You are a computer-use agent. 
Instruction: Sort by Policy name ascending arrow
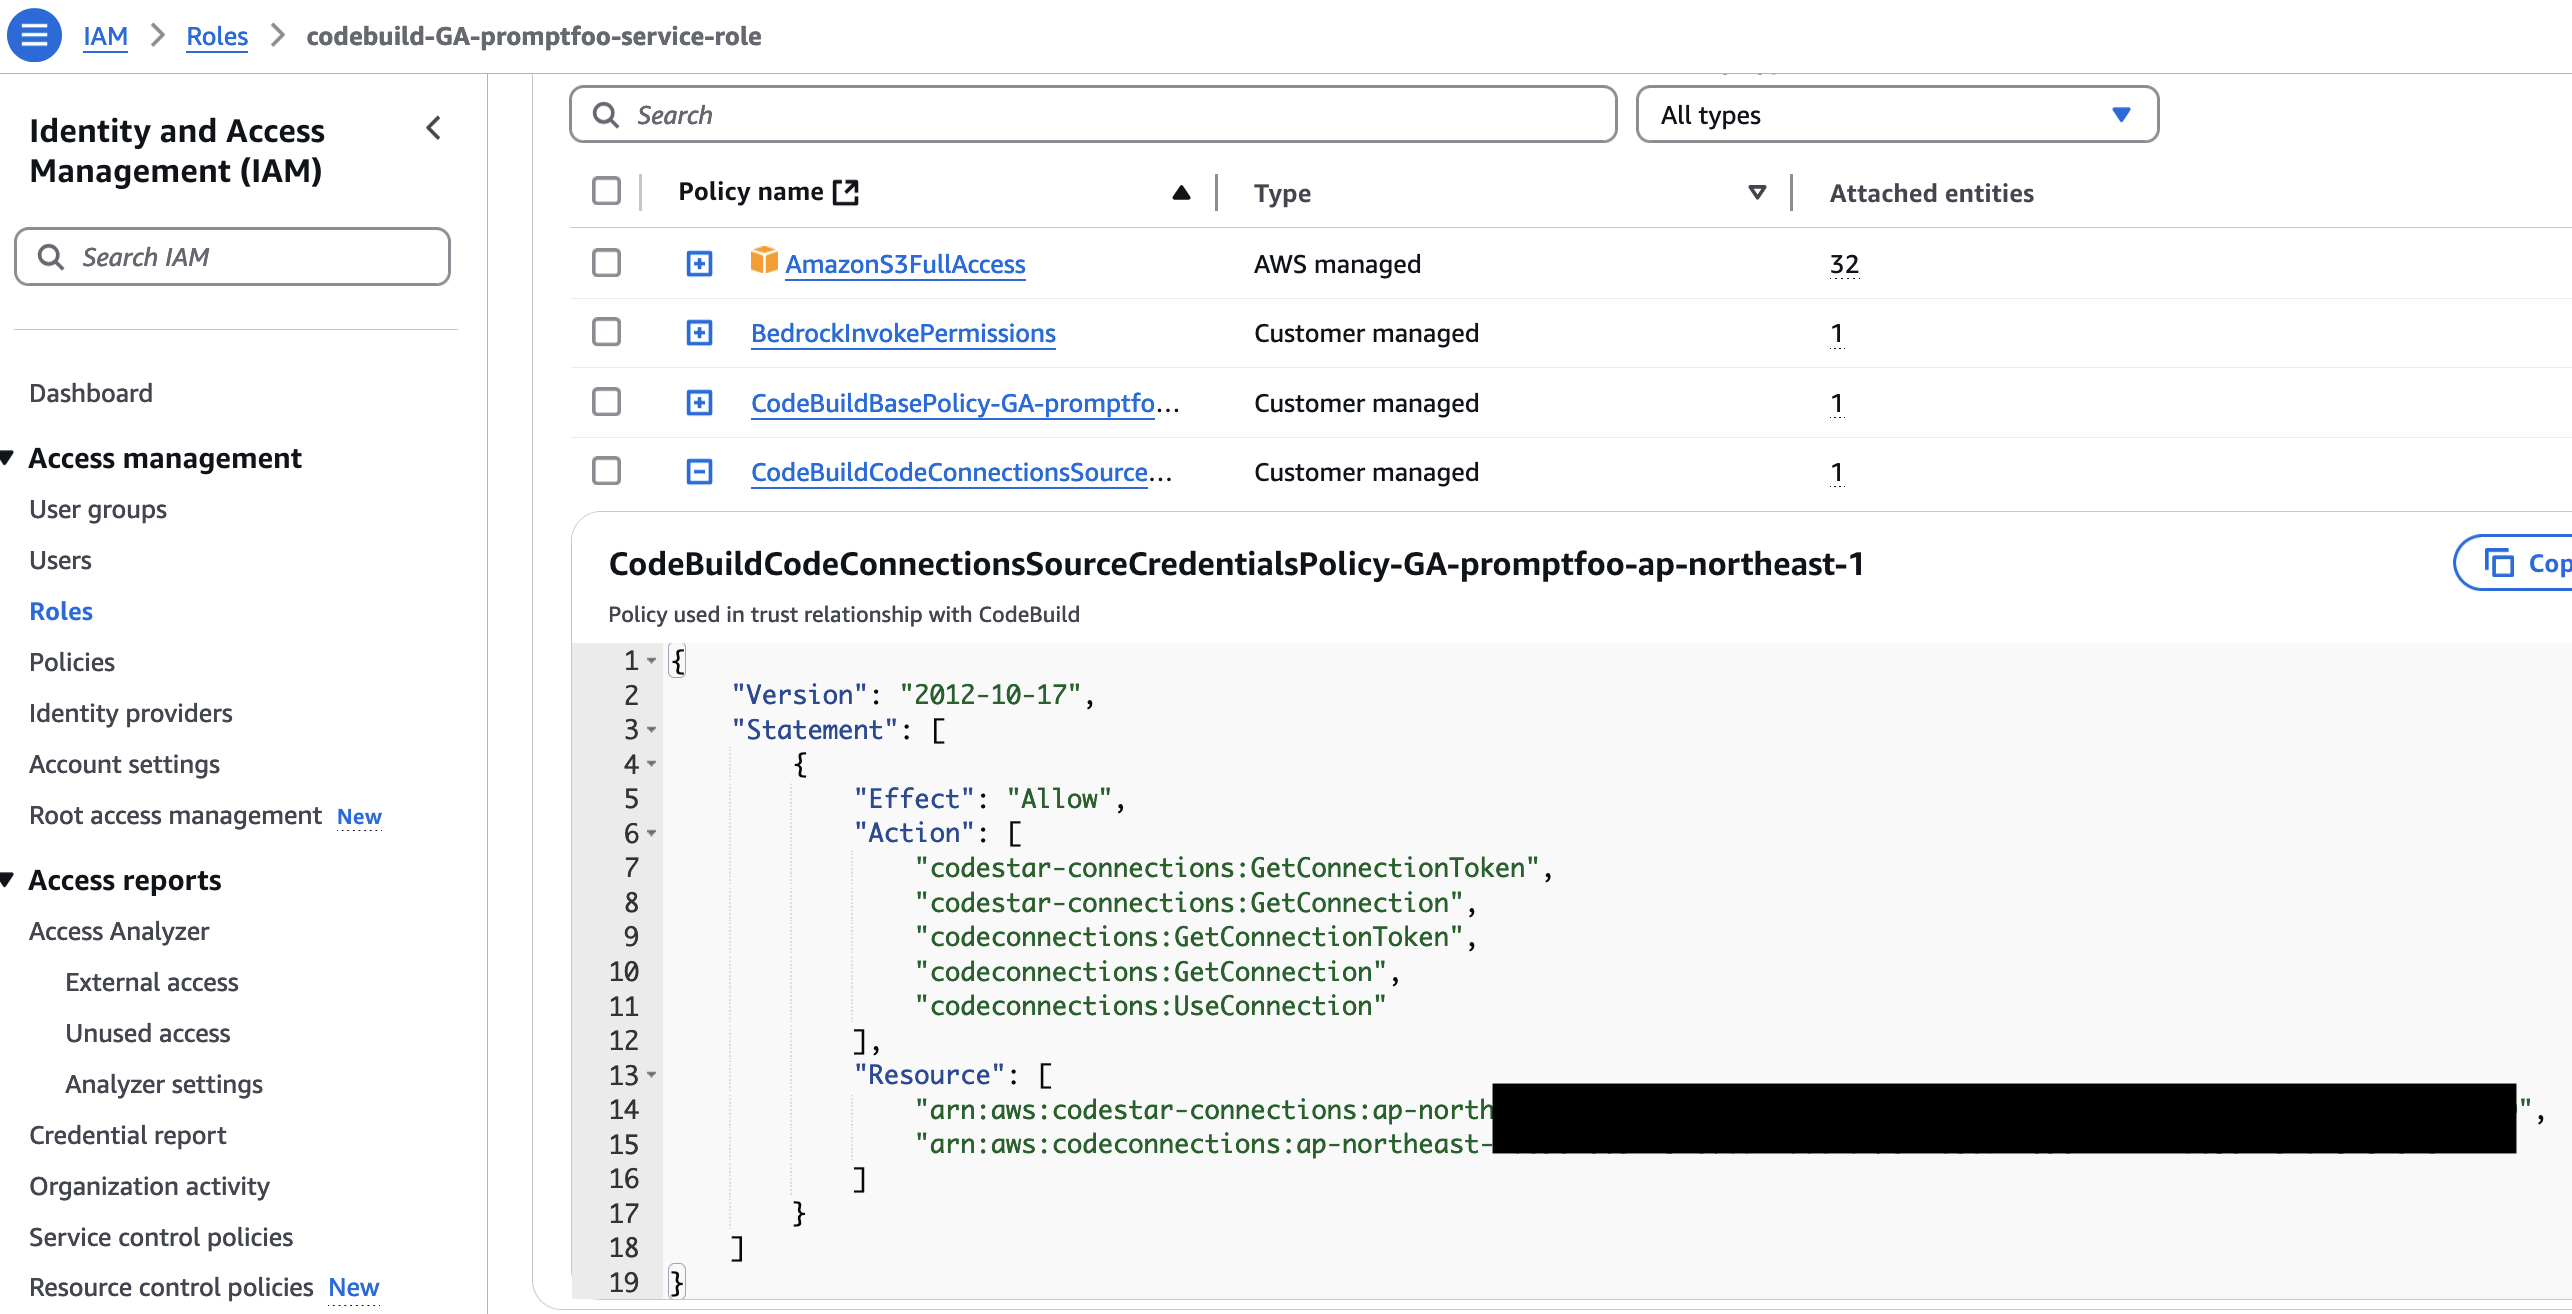(x=1181, y=192)
